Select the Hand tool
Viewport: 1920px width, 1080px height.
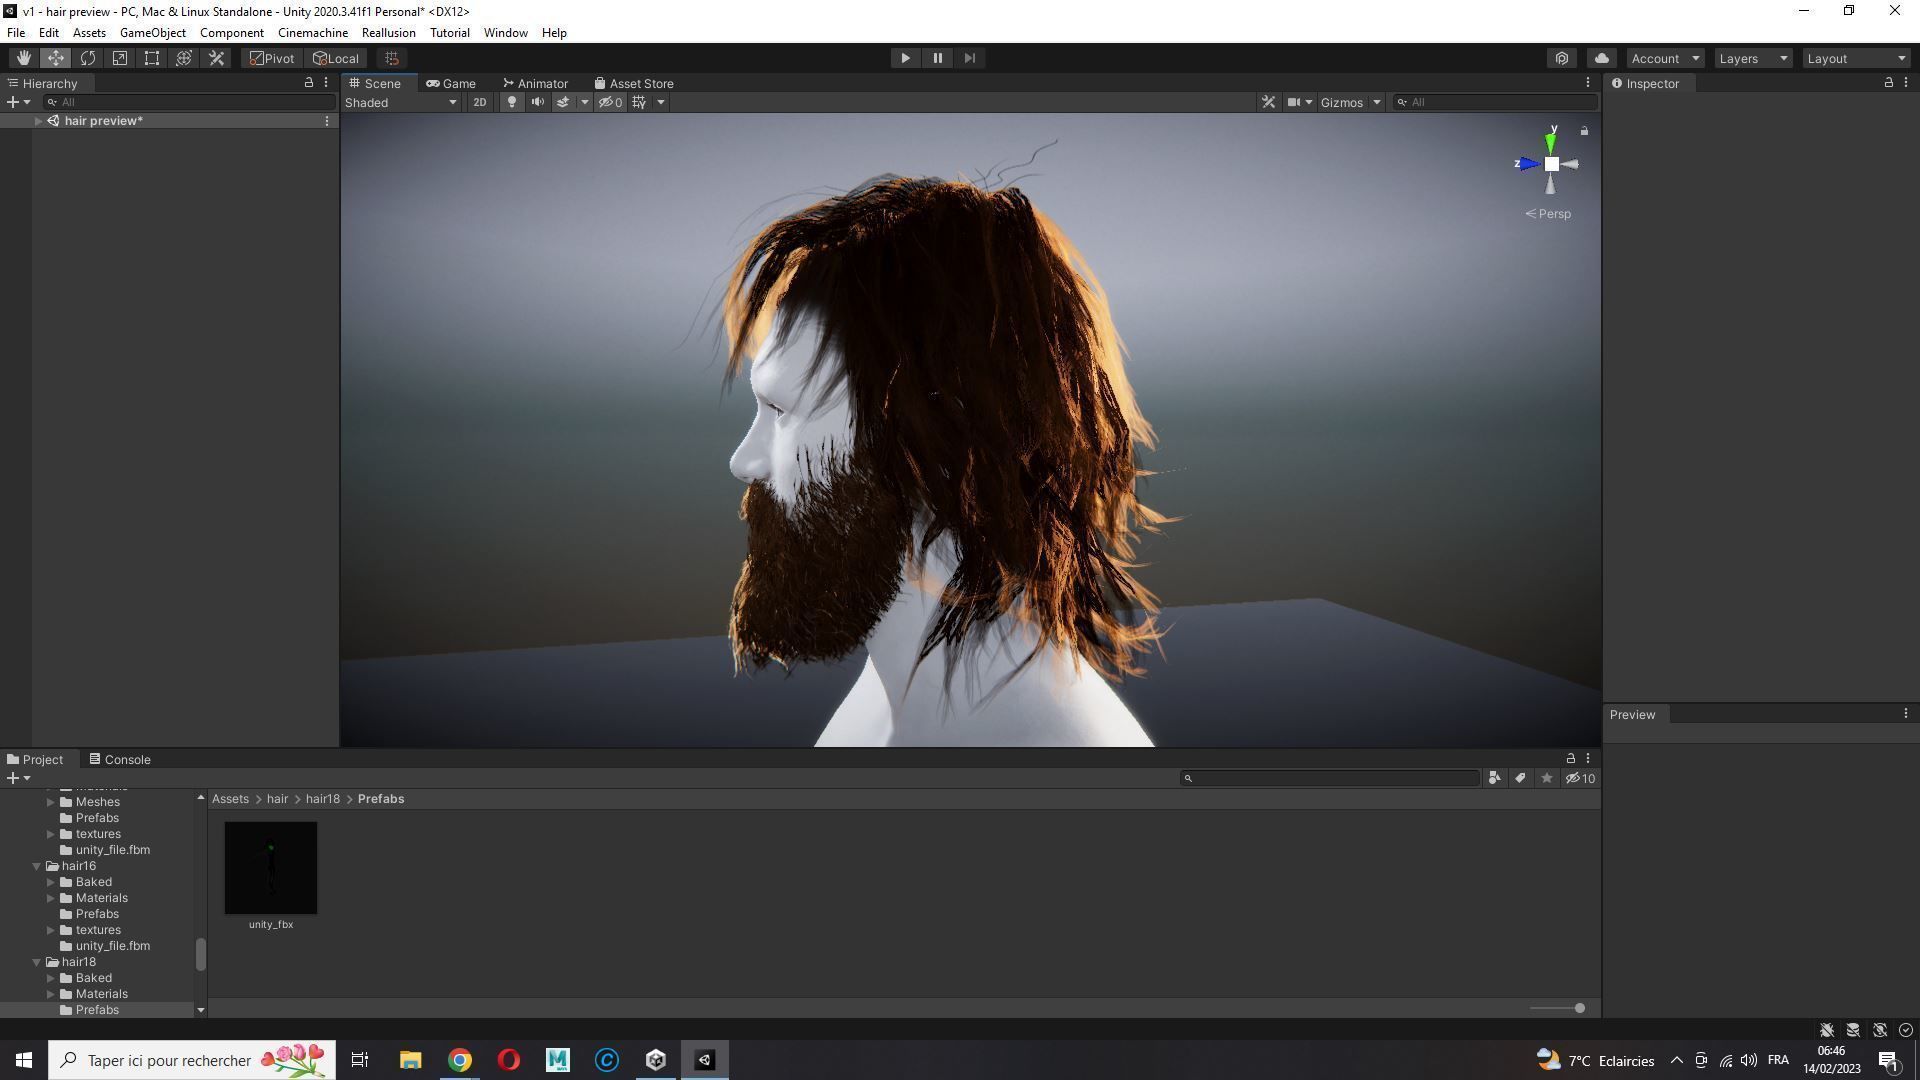click(x=23, y=58)
